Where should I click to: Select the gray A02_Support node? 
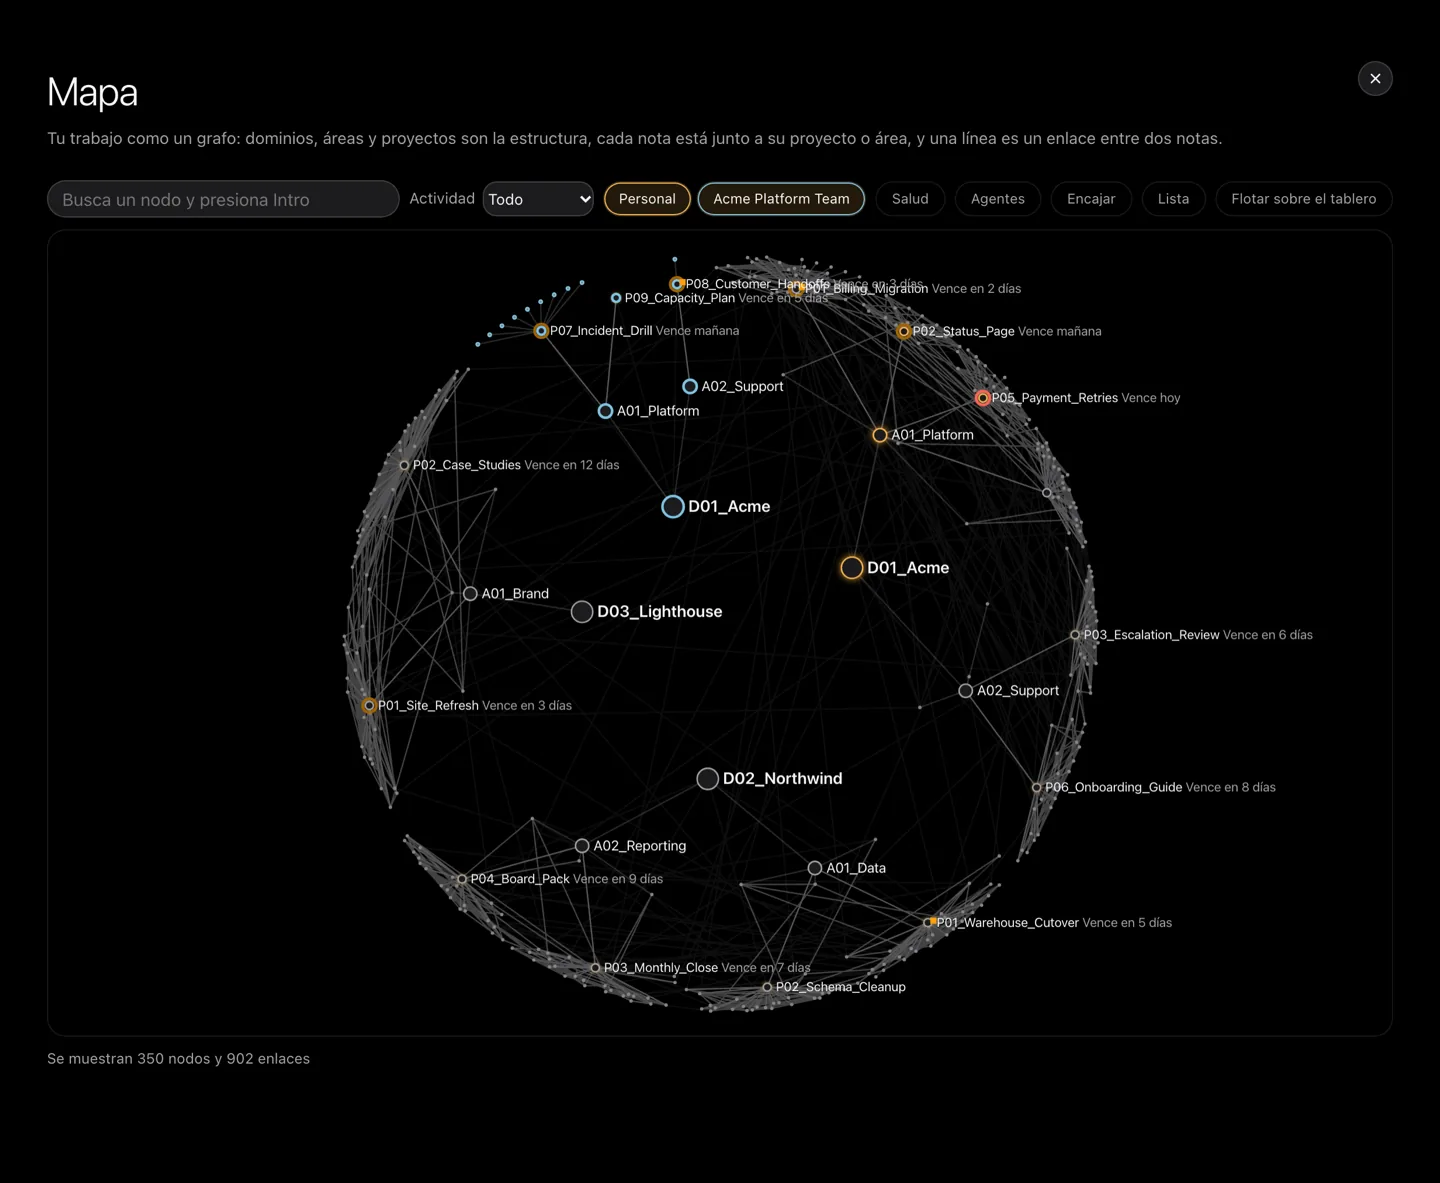tap(966, 691)
